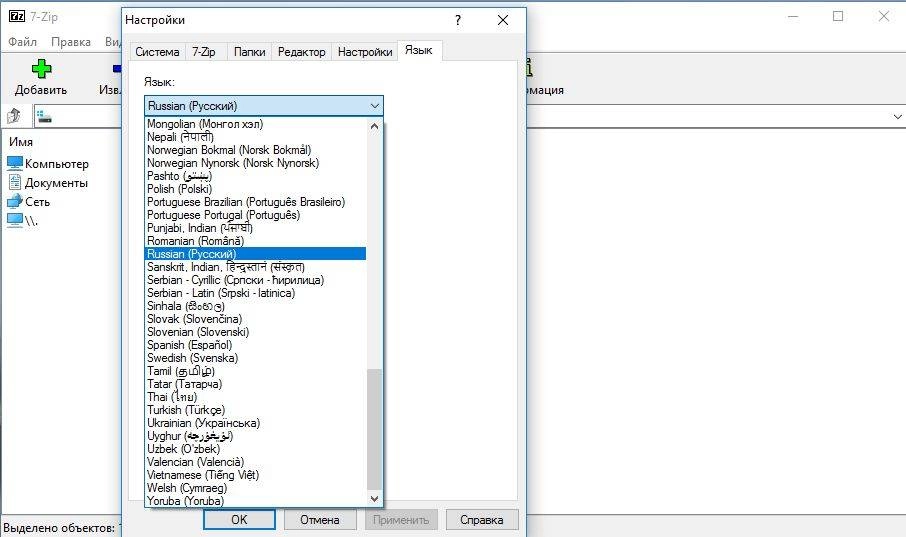Viewport: 906px width, 537px height.
Task: Click the Применить button
Action: [400, 520]
